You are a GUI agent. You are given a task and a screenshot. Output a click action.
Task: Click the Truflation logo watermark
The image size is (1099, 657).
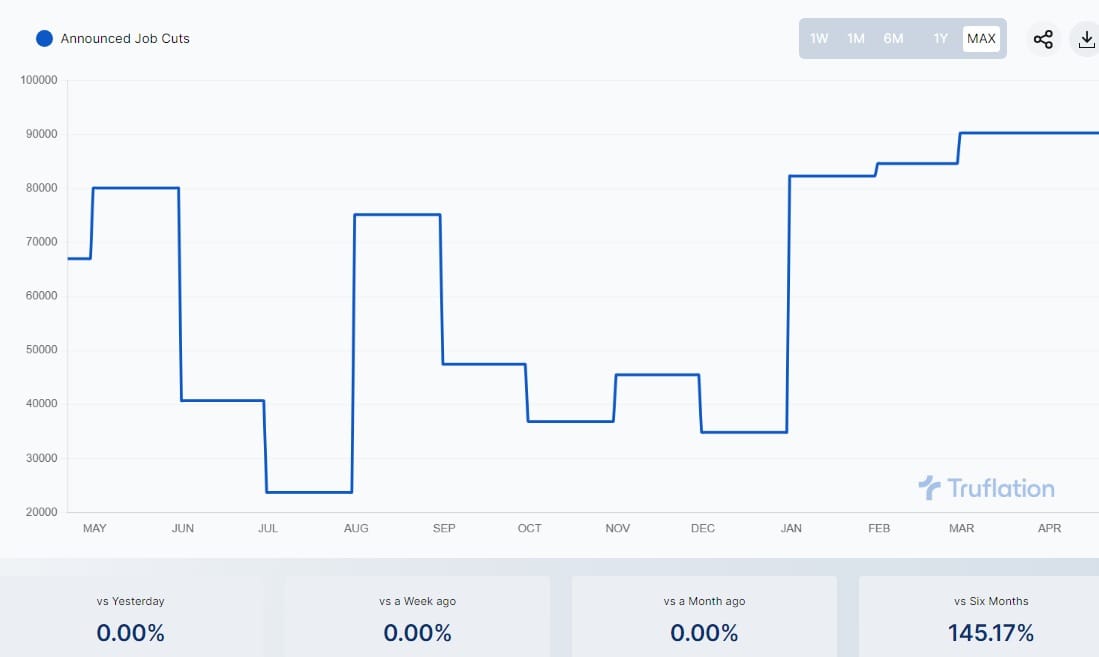[x=986, y=488]
